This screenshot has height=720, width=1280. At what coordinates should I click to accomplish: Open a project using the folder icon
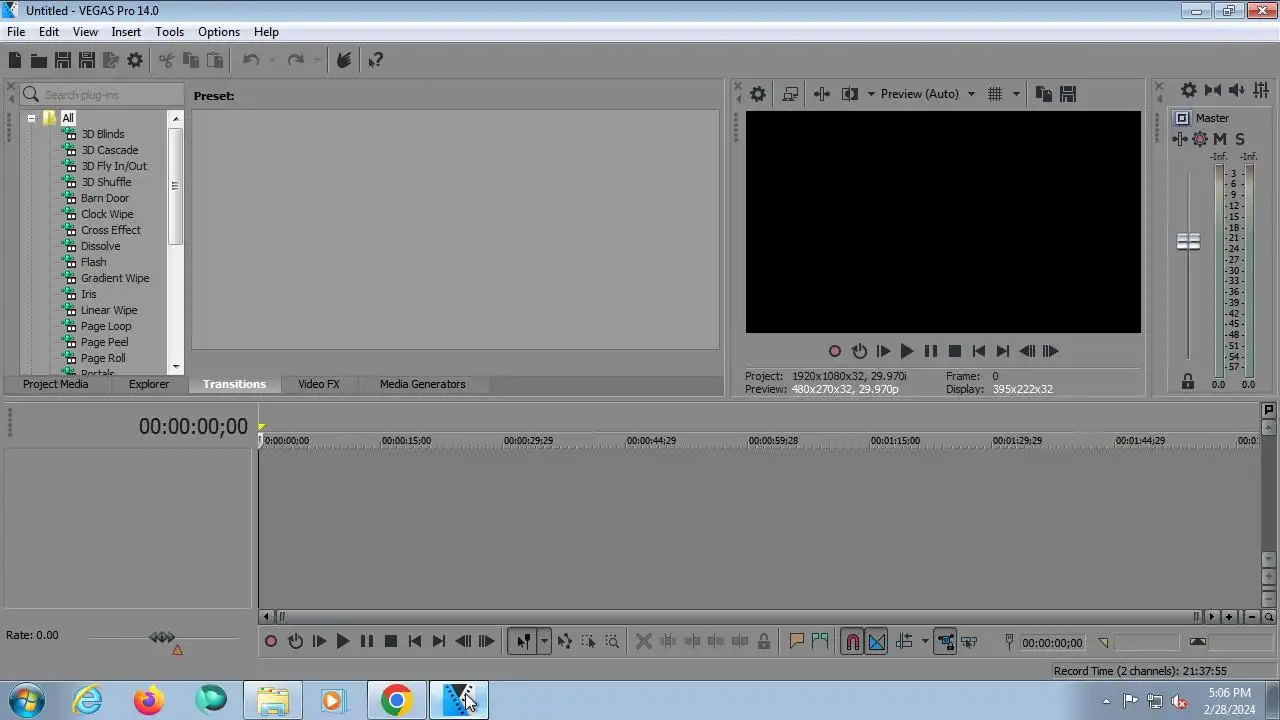click(x=39, y=60)
